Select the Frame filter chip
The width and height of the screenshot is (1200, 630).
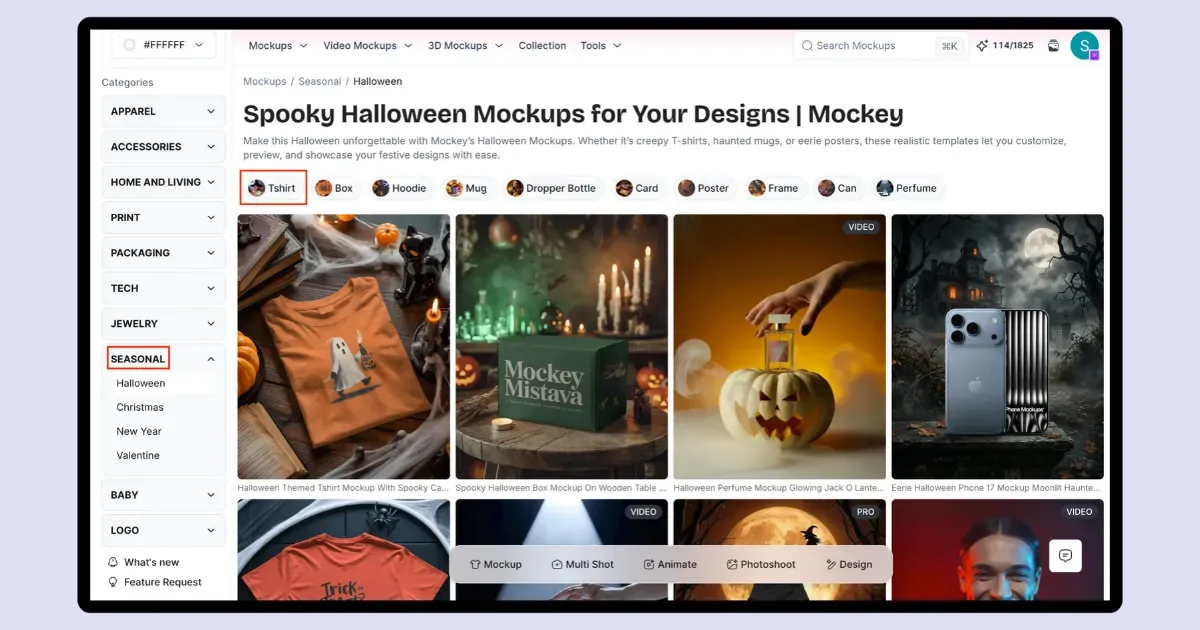click(773, 188)
